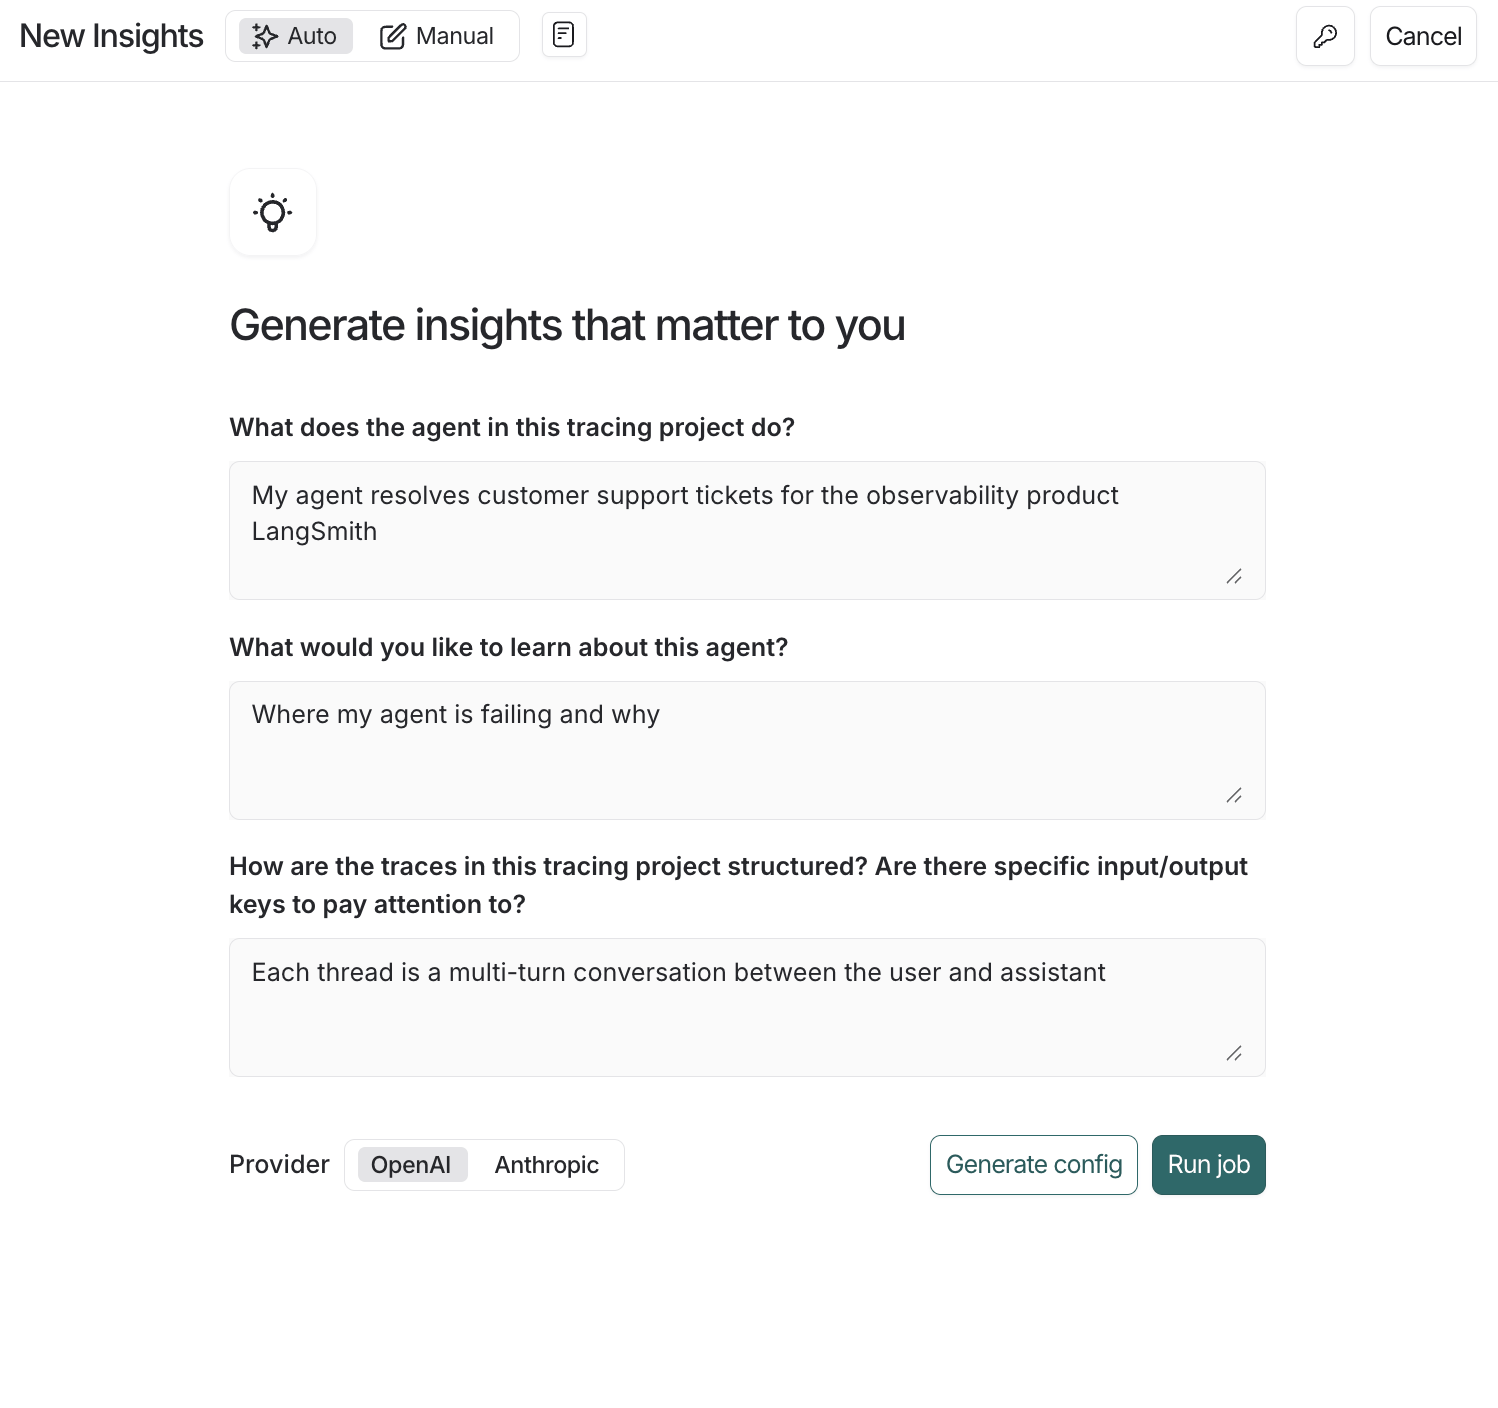
Task: Click 'Generate insights that matter to you' heading
Action: coord(567,326)
